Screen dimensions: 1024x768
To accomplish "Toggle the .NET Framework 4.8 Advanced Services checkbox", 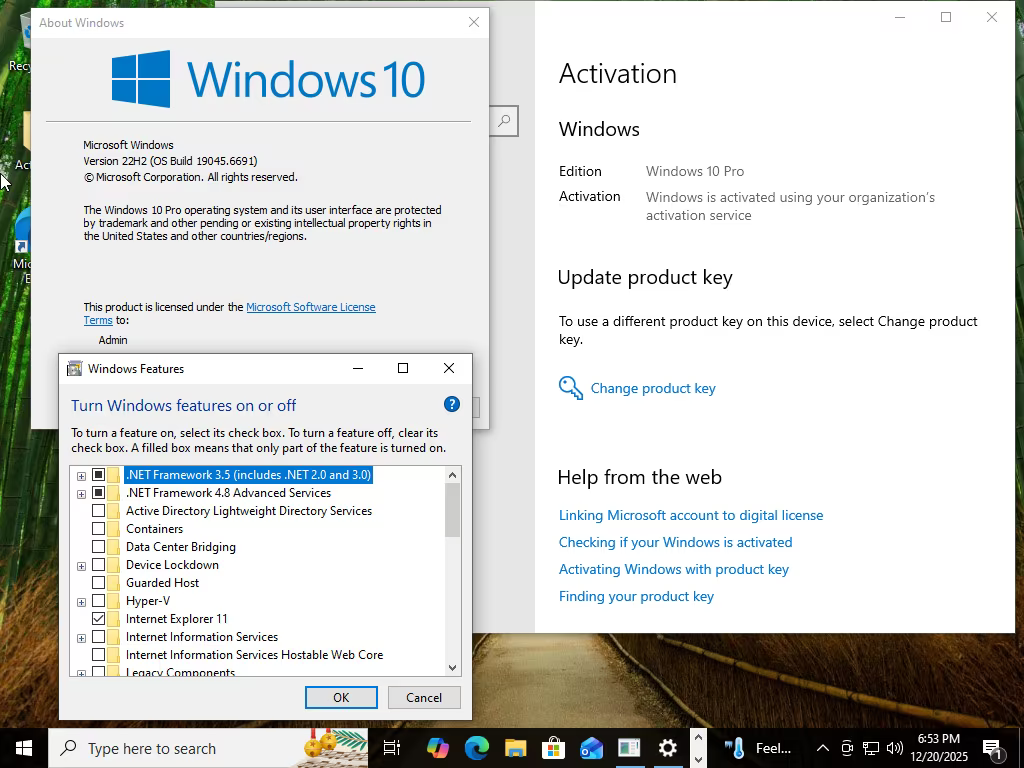I will 99,493.
